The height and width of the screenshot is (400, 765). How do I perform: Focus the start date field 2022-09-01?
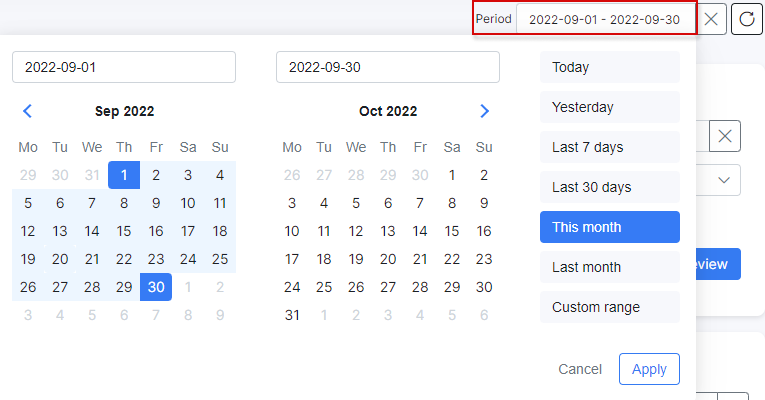(x=124, y=67)
